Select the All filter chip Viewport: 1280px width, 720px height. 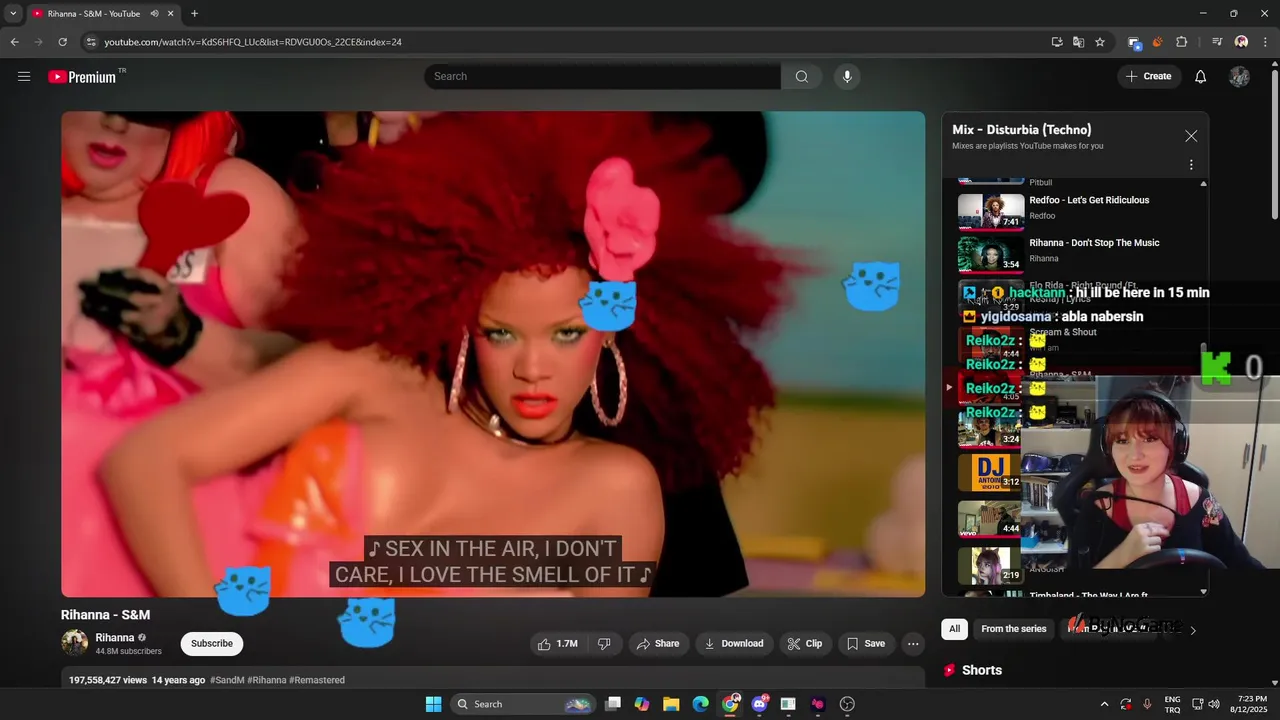click(955, 629)
